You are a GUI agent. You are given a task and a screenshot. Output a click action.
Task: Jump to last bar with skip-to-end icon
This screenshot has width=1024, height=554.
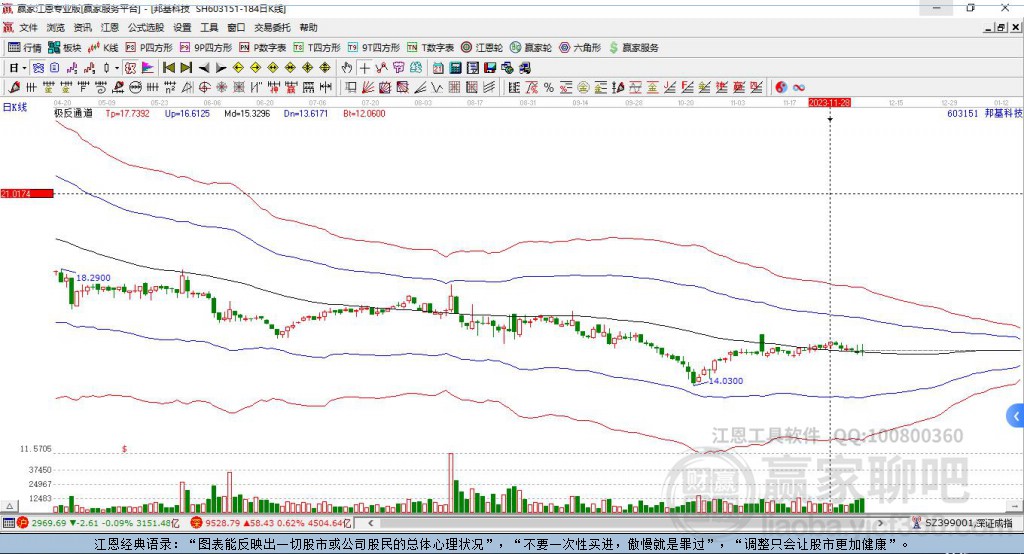(x=186, y=68)
